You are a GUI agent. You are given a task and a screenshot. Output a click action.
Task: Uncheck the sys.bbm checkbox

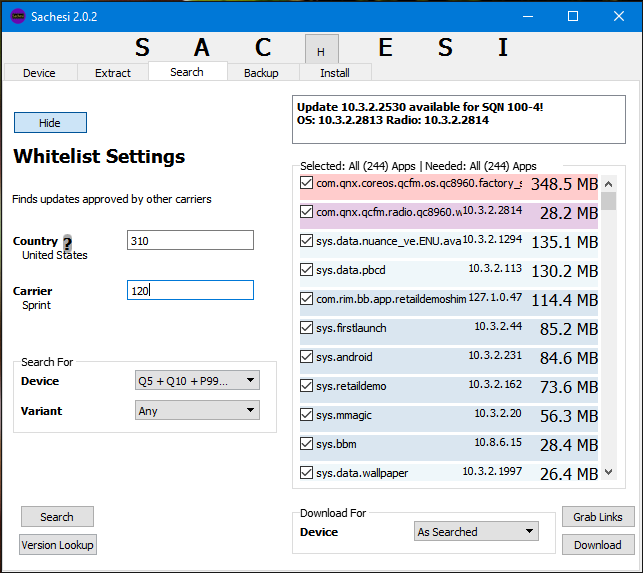tap(306, 443)
